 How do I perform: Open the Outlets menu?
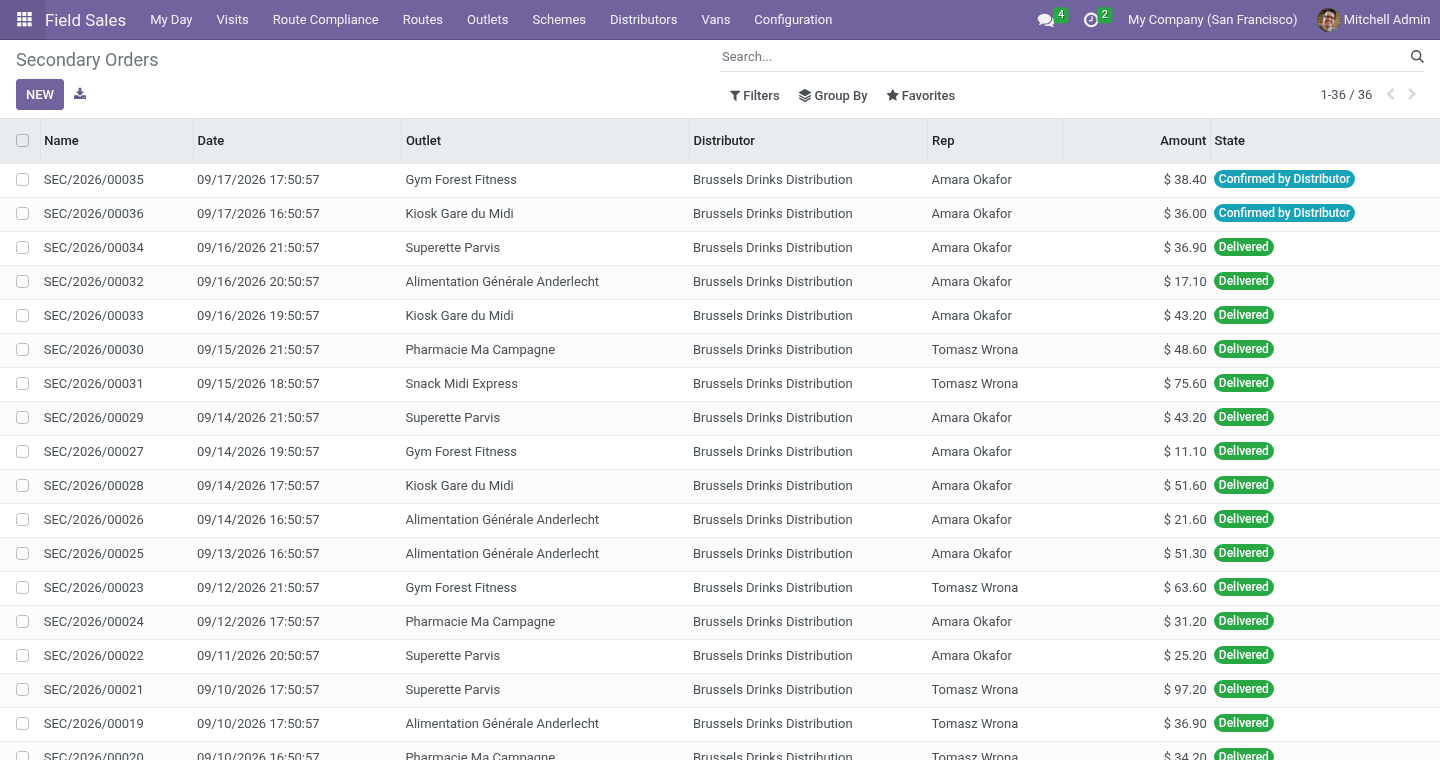click(x=488, y=20)
